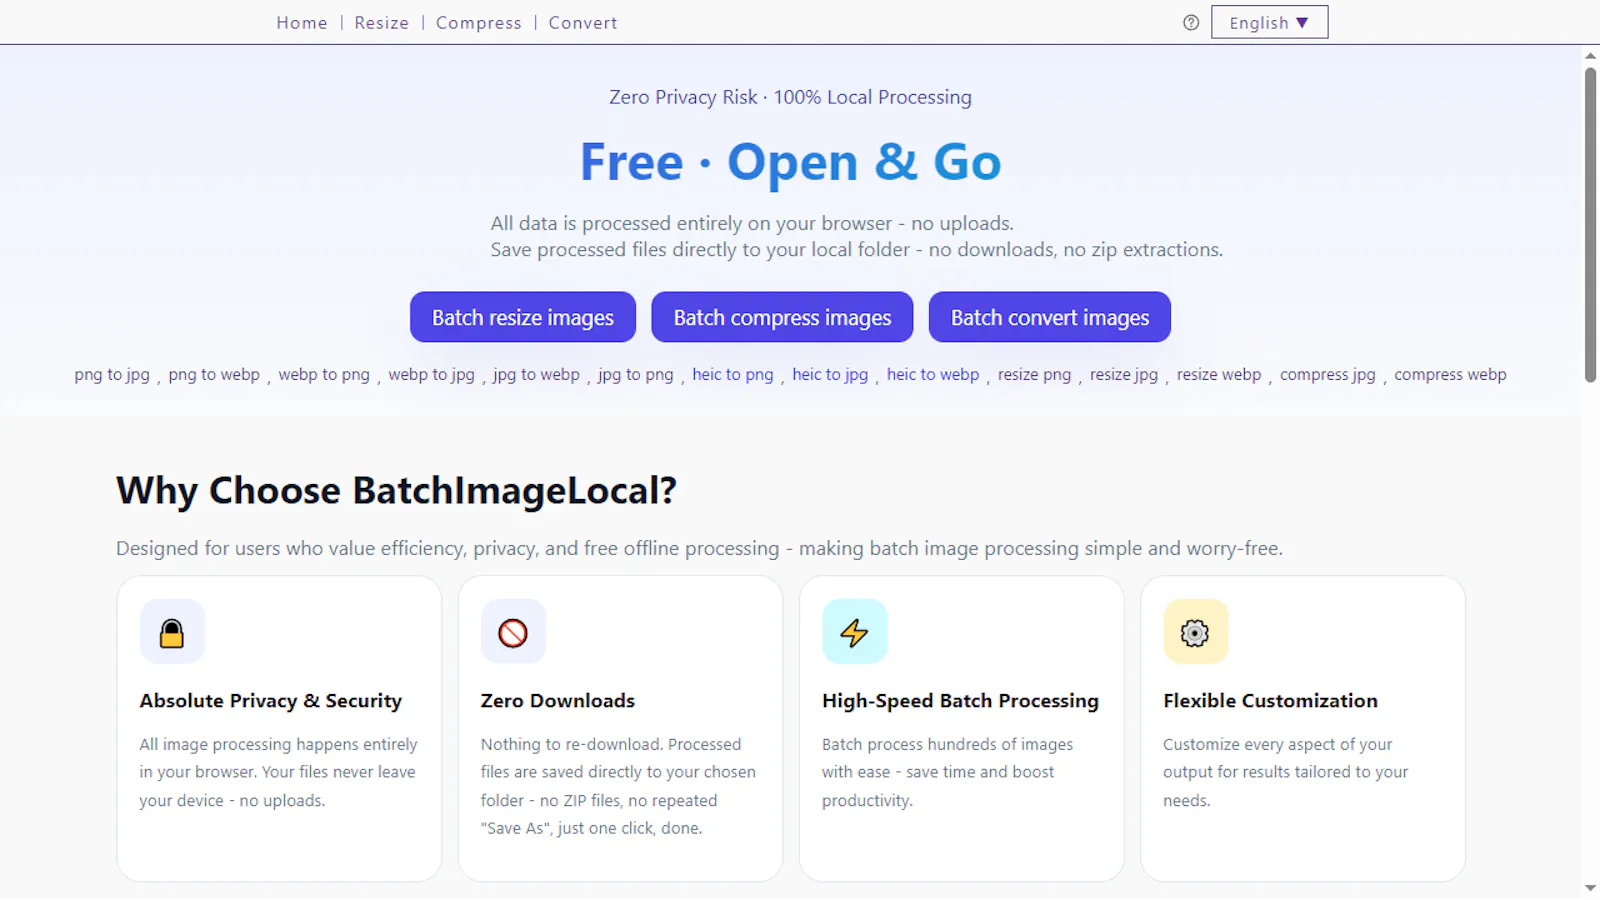1600x900 pixels.
Task: Click the help question mark icon
Action: (1191, 22)
